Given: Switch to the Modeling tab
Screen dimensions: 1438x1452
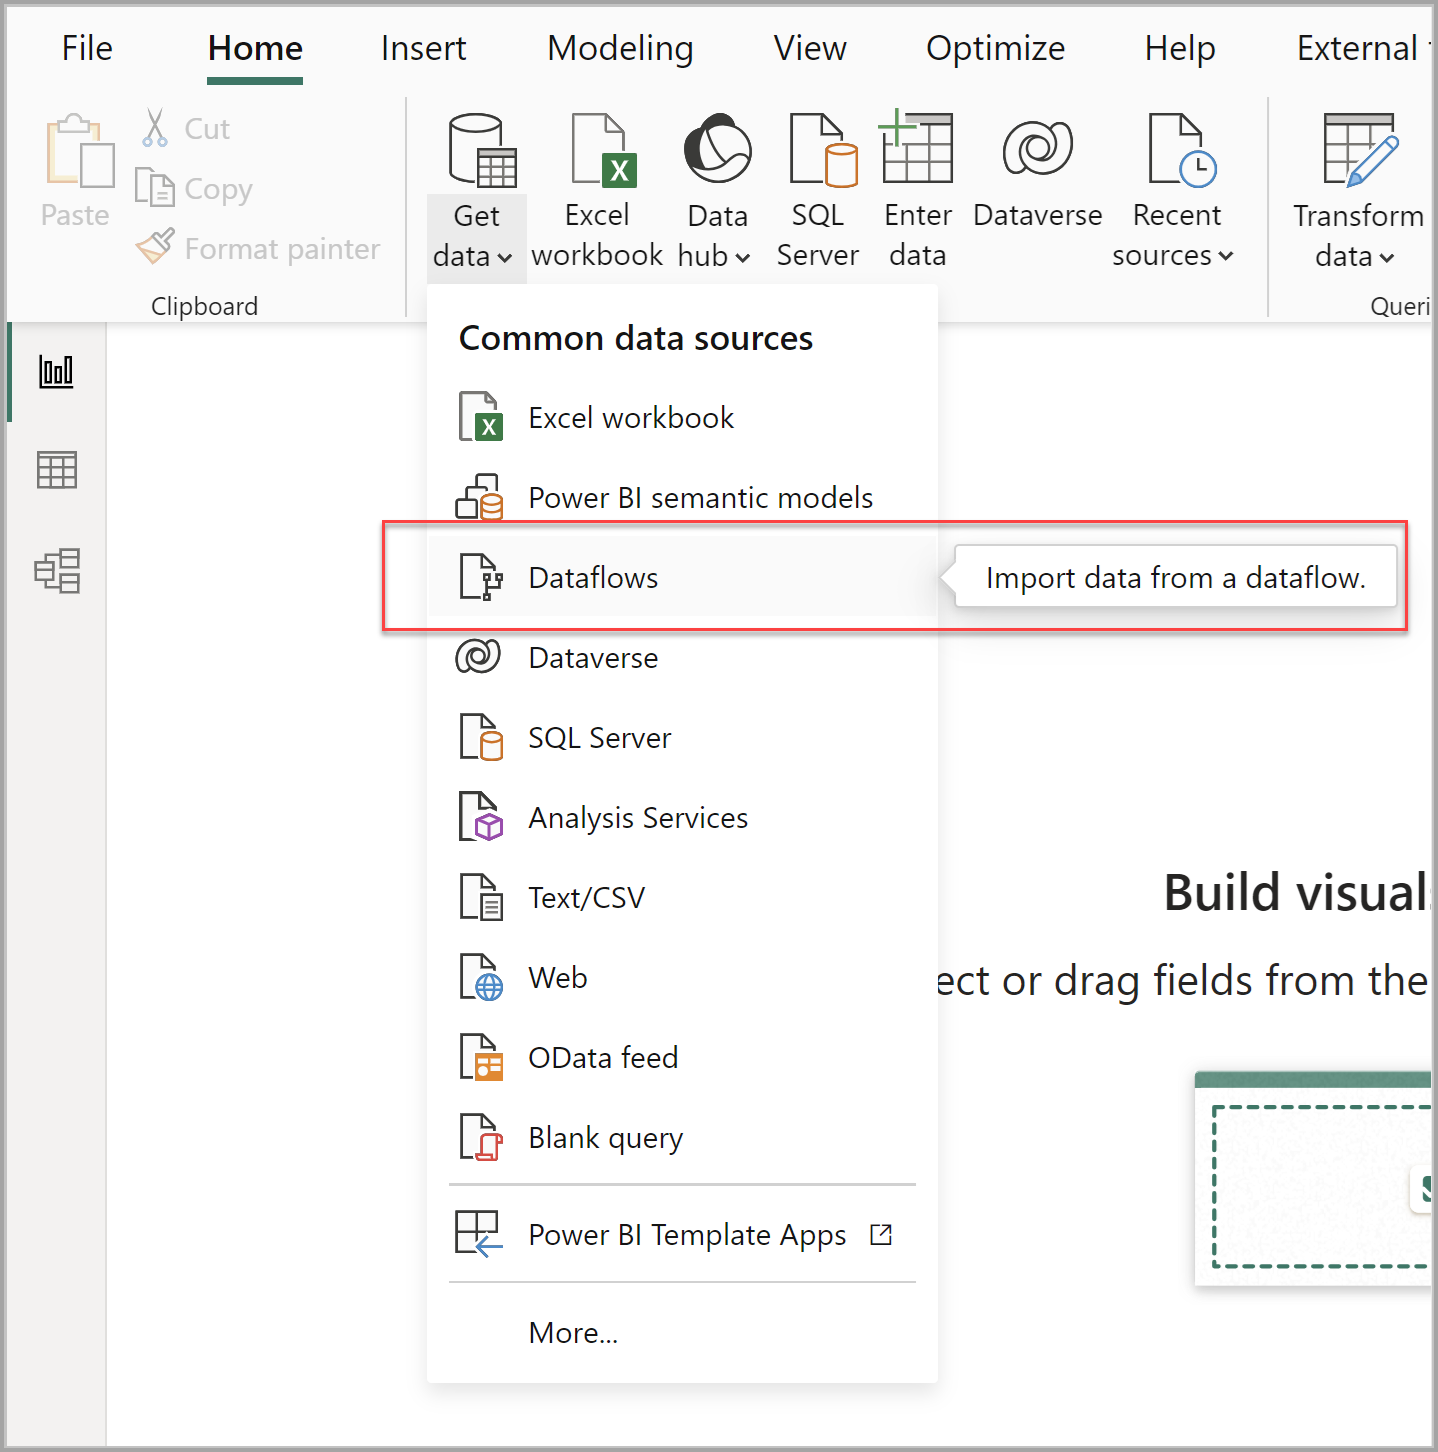Looking at the screenshot, I should (x=620, y=48).
